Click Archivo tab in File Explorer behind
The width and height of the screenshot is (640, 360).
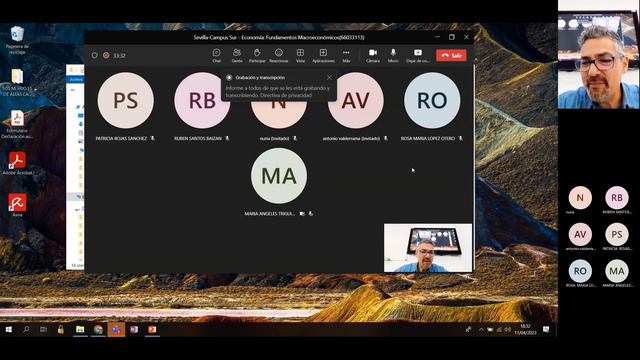[76, 79]
